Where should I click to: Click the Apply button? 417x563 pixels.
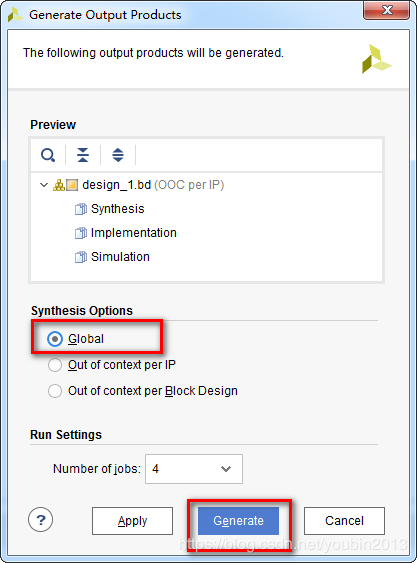point(132,521)
